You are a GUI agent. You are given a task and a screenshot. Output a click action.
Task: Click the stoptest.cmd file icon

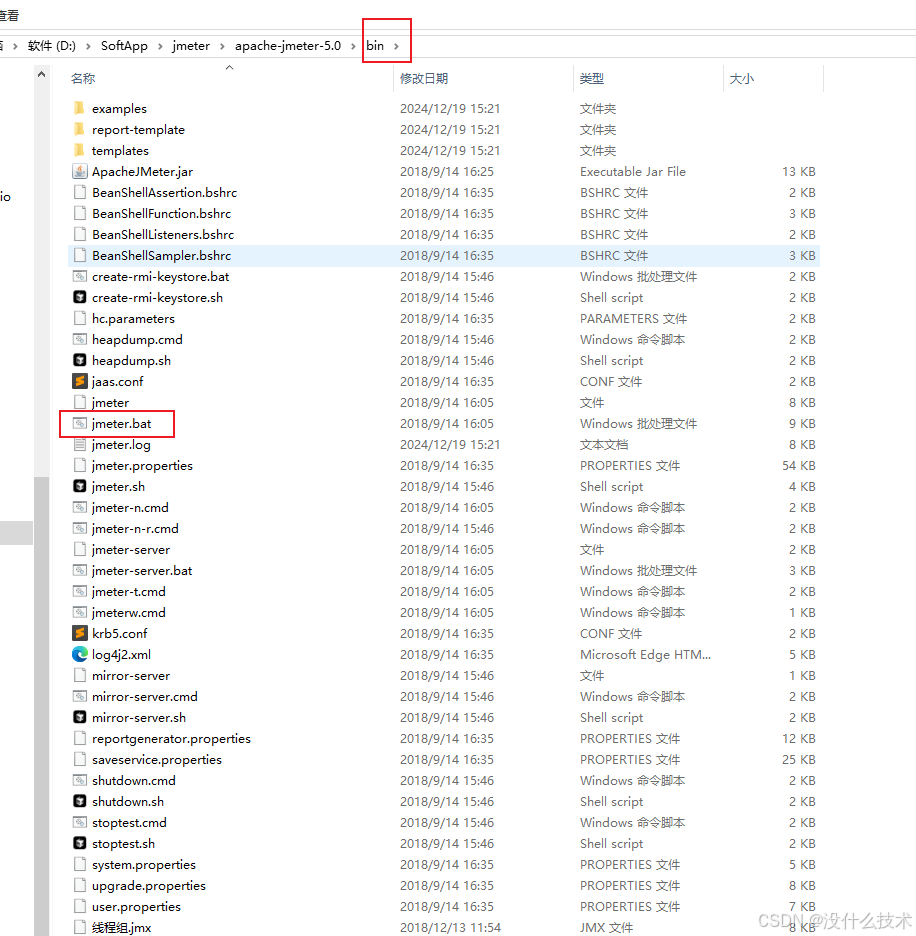click(x=79, y=822)
